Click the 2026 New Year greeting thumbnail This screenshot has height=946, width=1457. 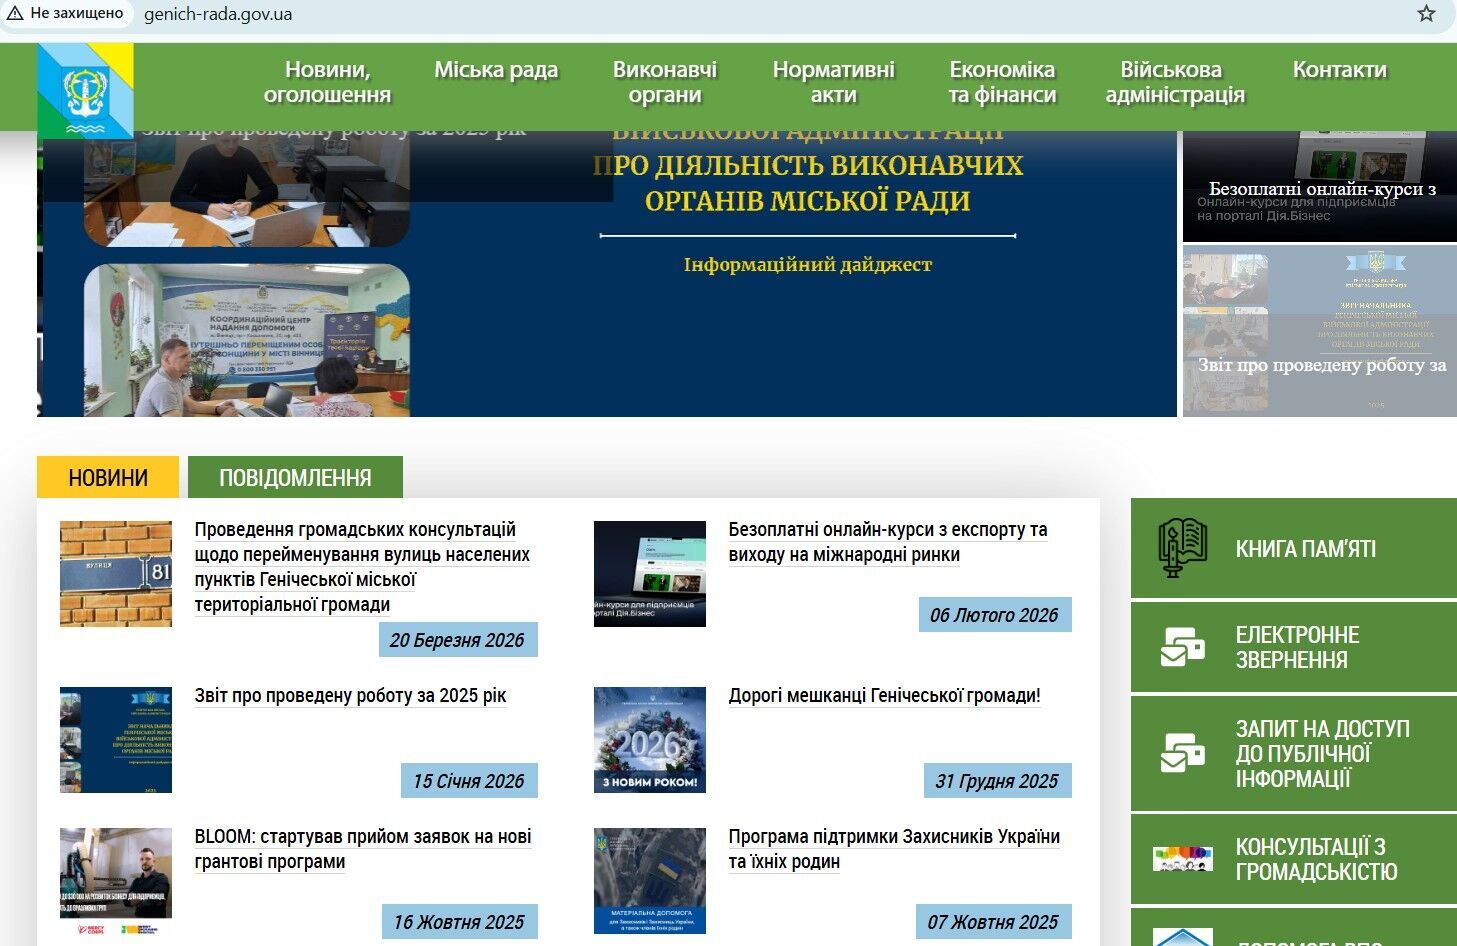coord(650,740)
